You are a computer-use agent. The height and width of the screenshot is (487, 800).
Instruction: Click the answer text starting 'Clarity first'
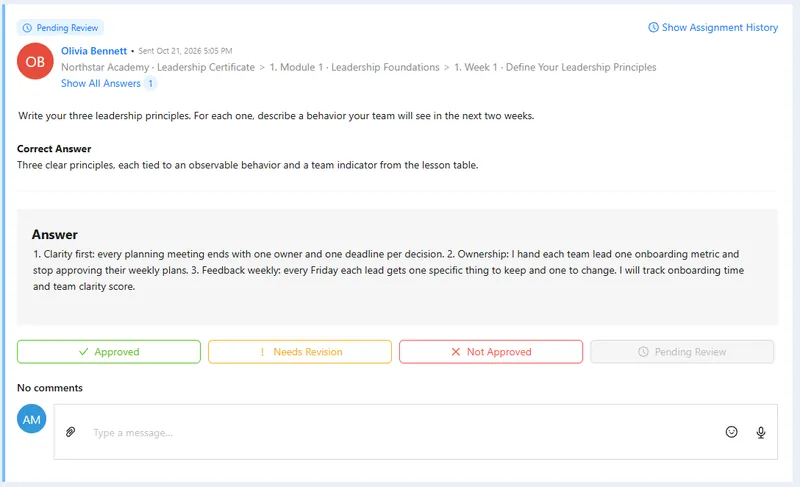click(389, 270)
